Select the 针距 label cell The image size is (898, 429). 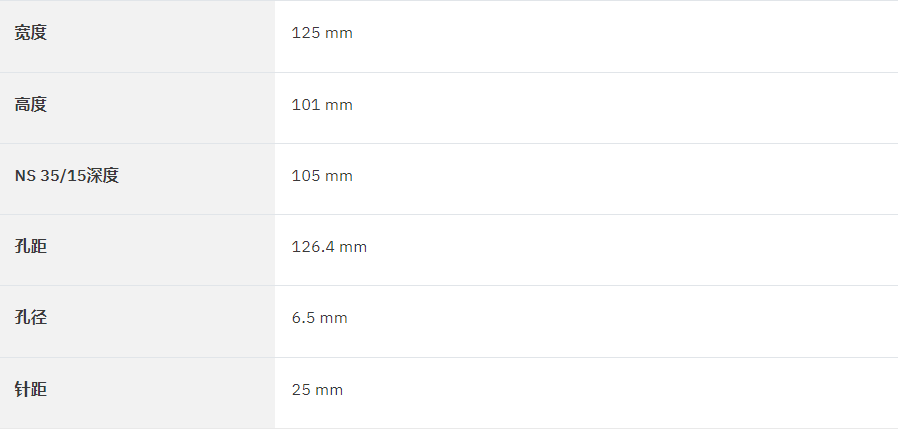coord(137,393)
